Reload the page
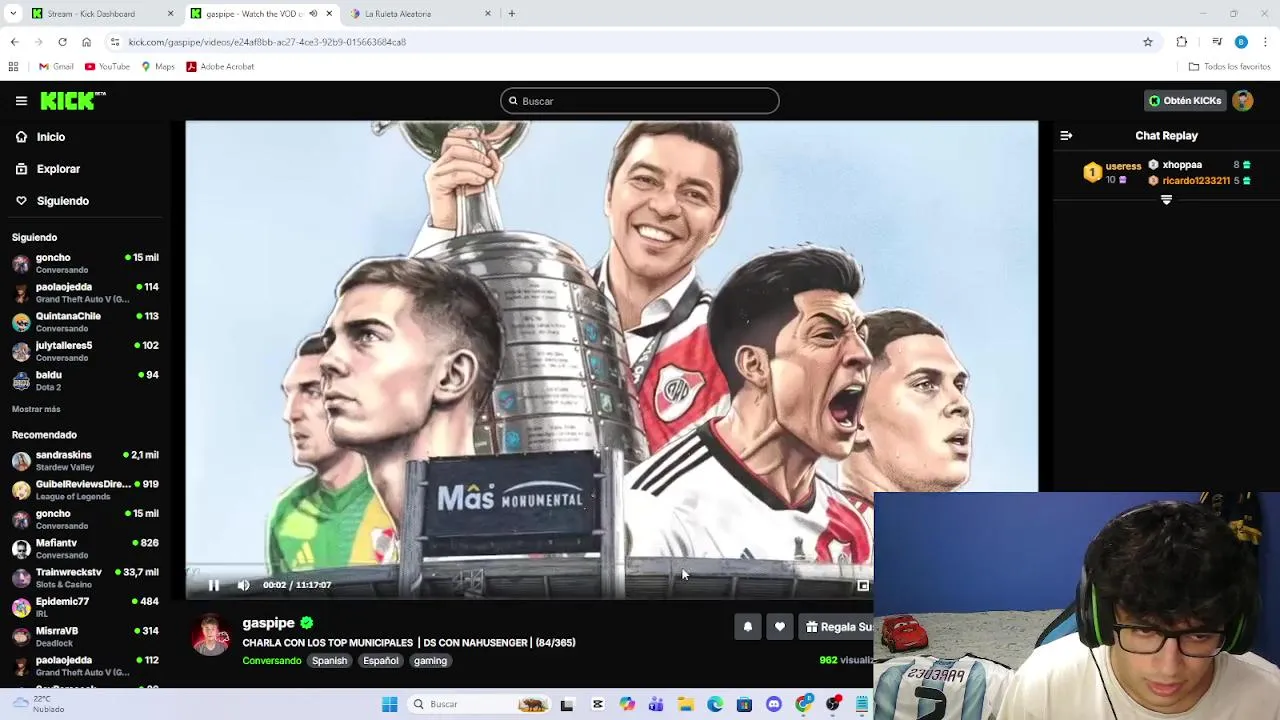The width and height of the screenshot is (1280, 720). [x=62, y=42]
